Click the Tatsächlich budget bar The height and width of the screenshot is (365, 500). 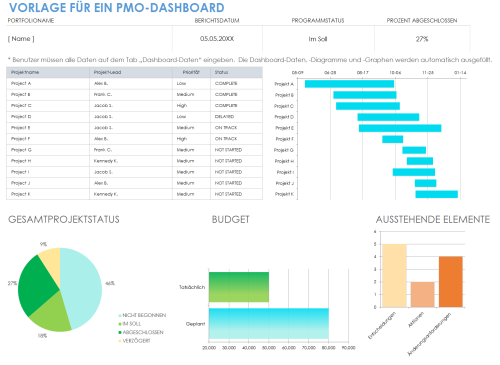tap(239, 287)
